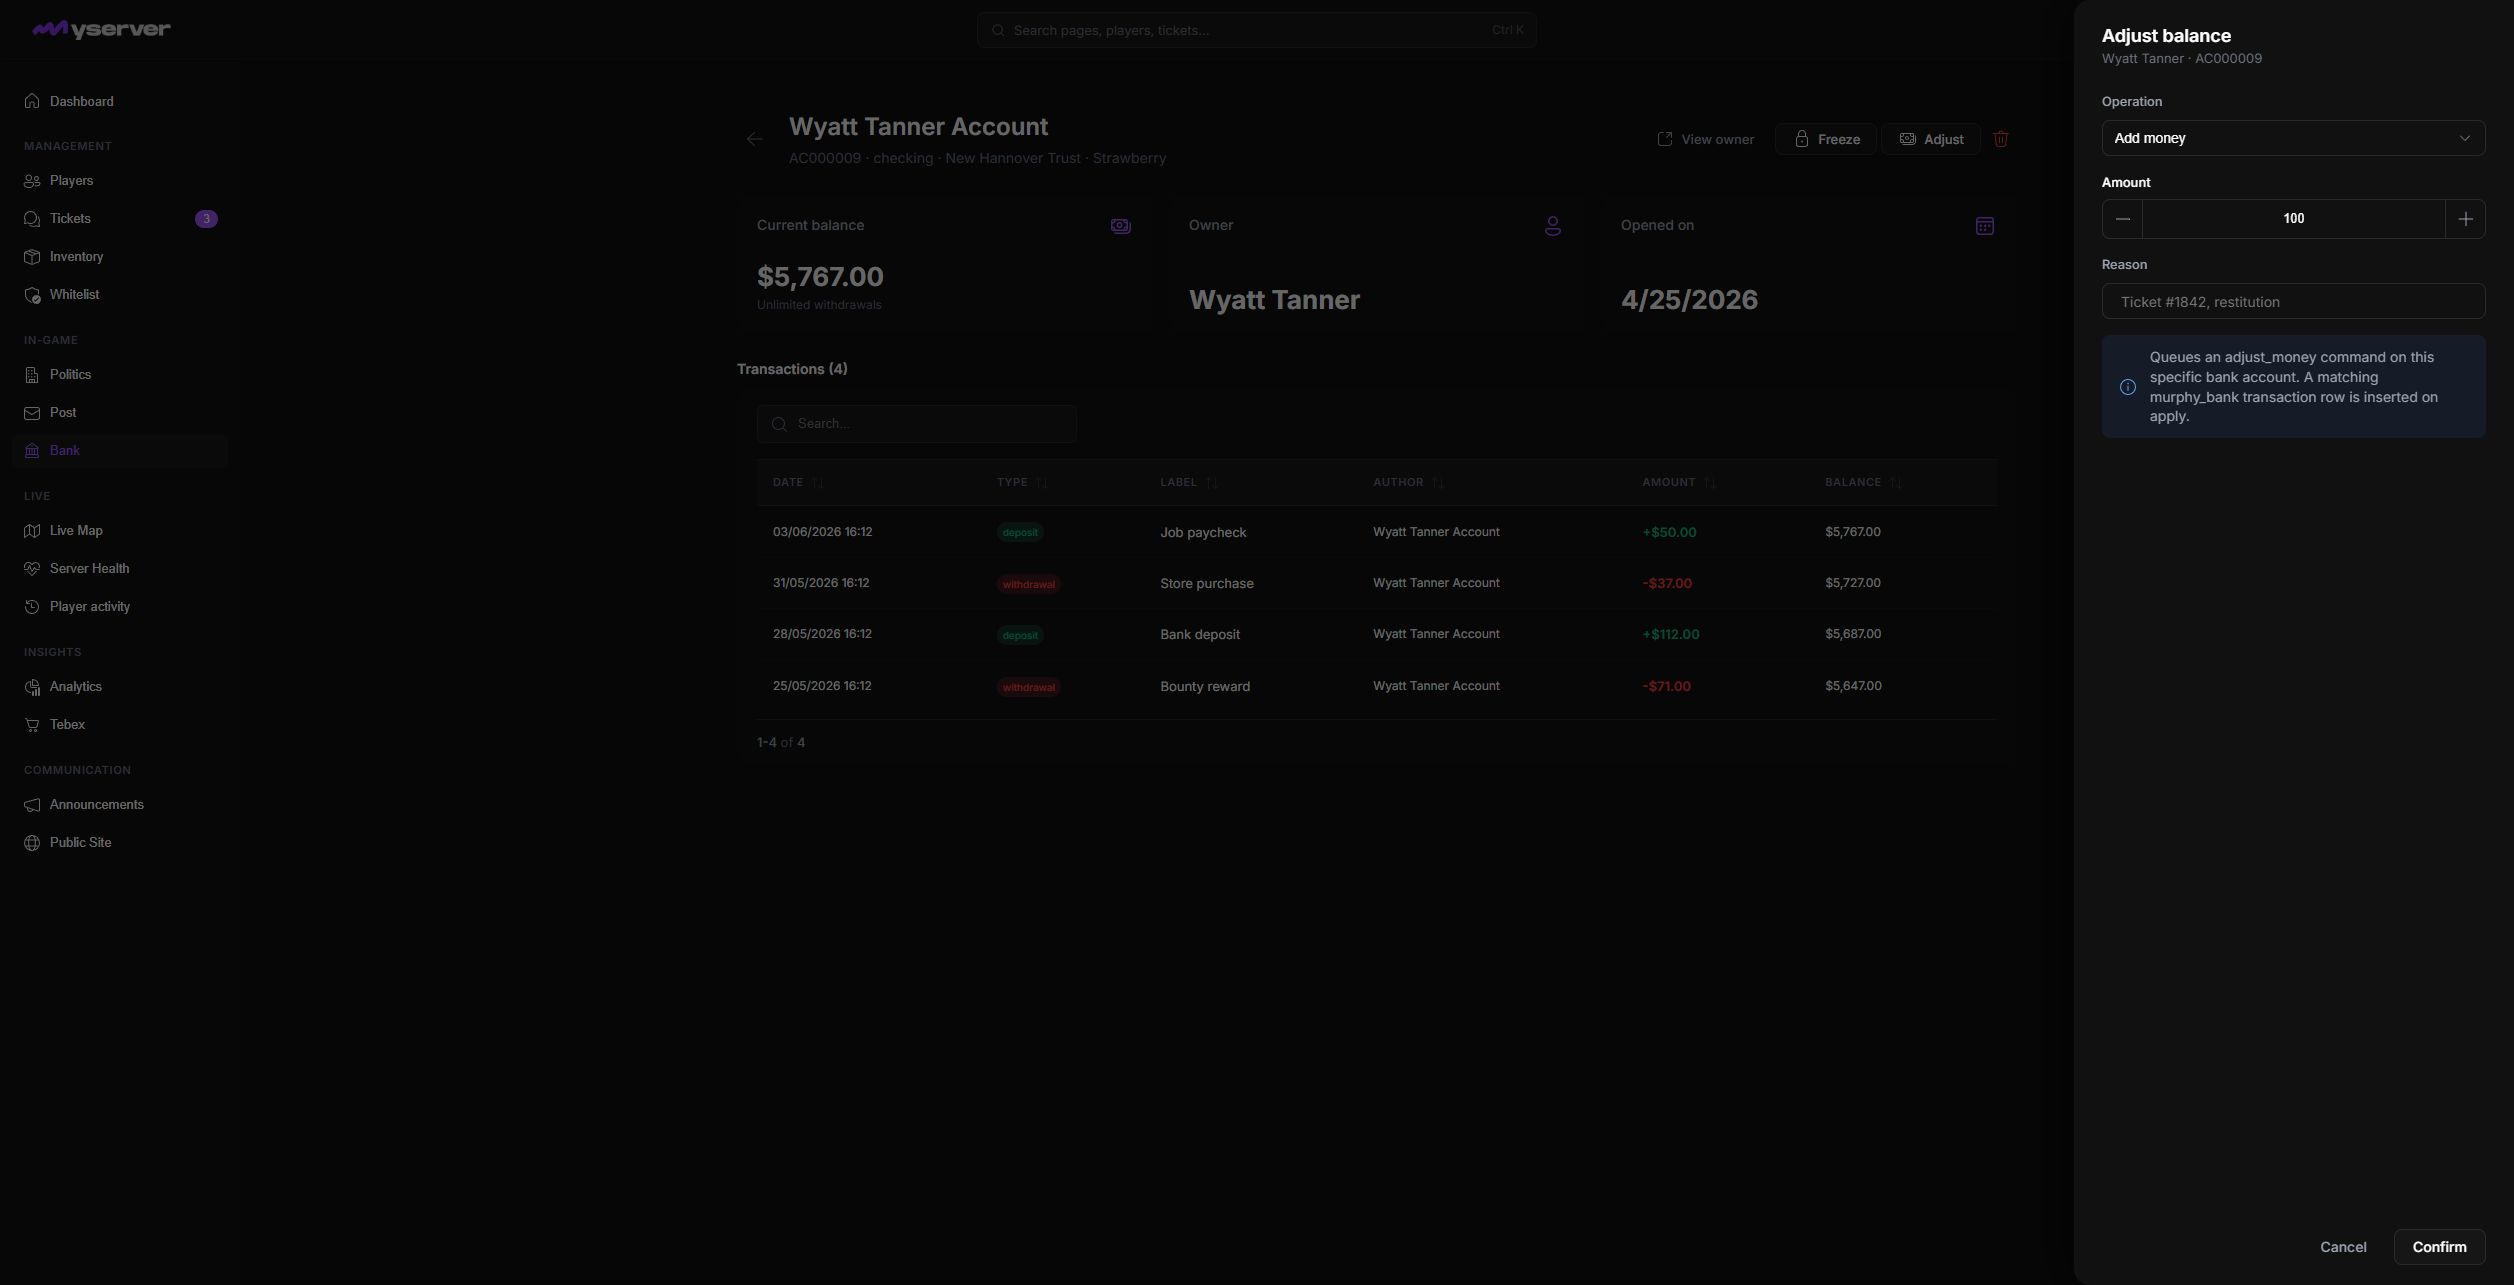Image resolution: width=2514 pixels, height=1285 pixels.
Task: Open Tickets in the sidebar
Action: pos(120,218)
